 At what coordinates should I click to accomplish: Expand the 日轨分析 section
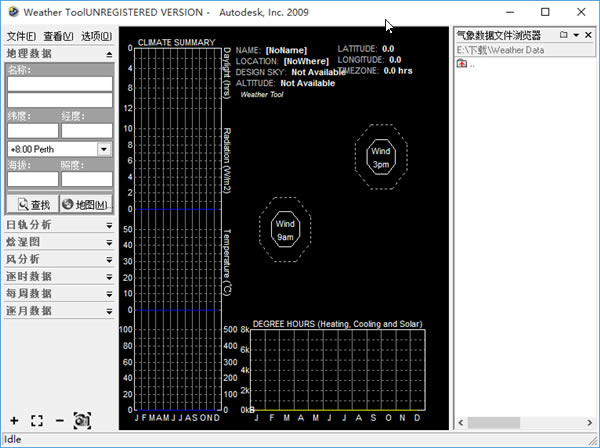(x=108, y=225)
